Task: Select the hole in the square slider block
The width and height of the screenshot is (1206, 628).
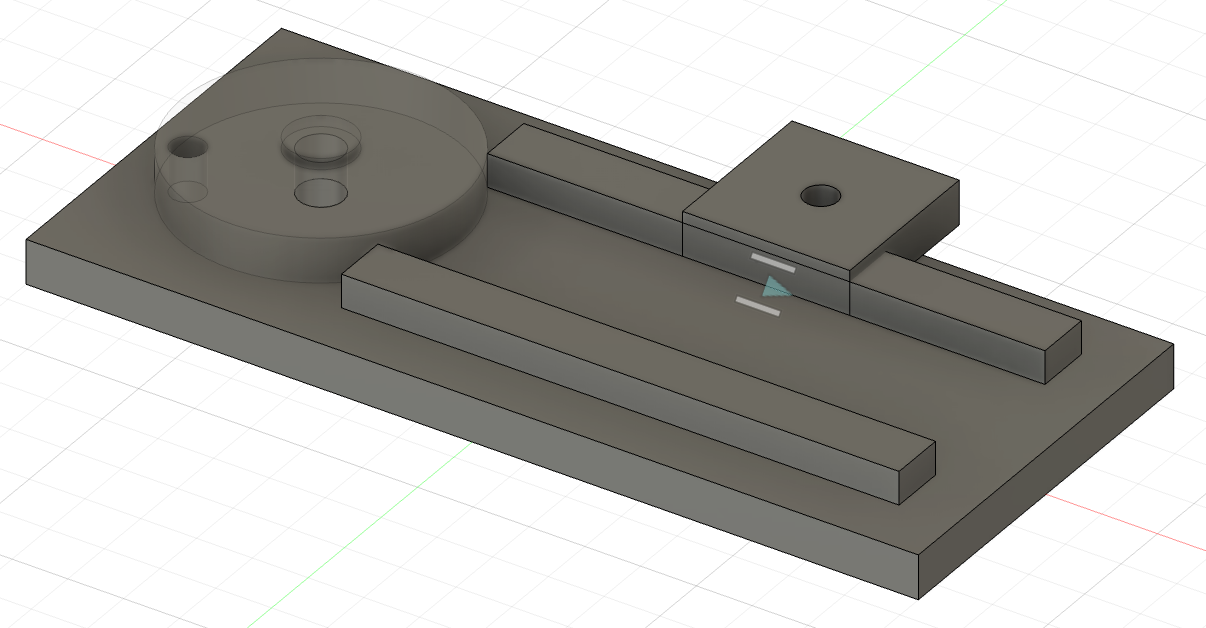Action: point(822,195)
